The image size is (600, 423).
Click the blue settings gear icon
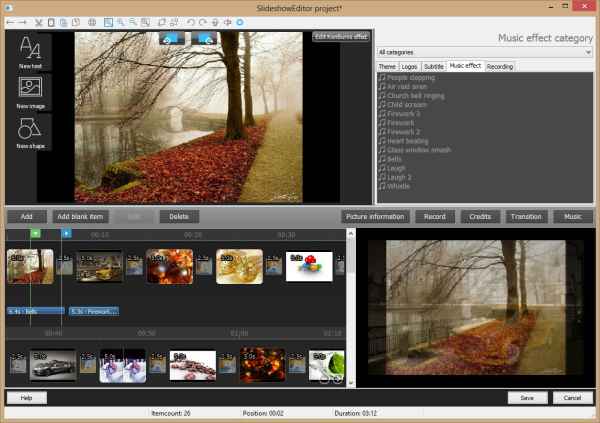click(239, 22)
